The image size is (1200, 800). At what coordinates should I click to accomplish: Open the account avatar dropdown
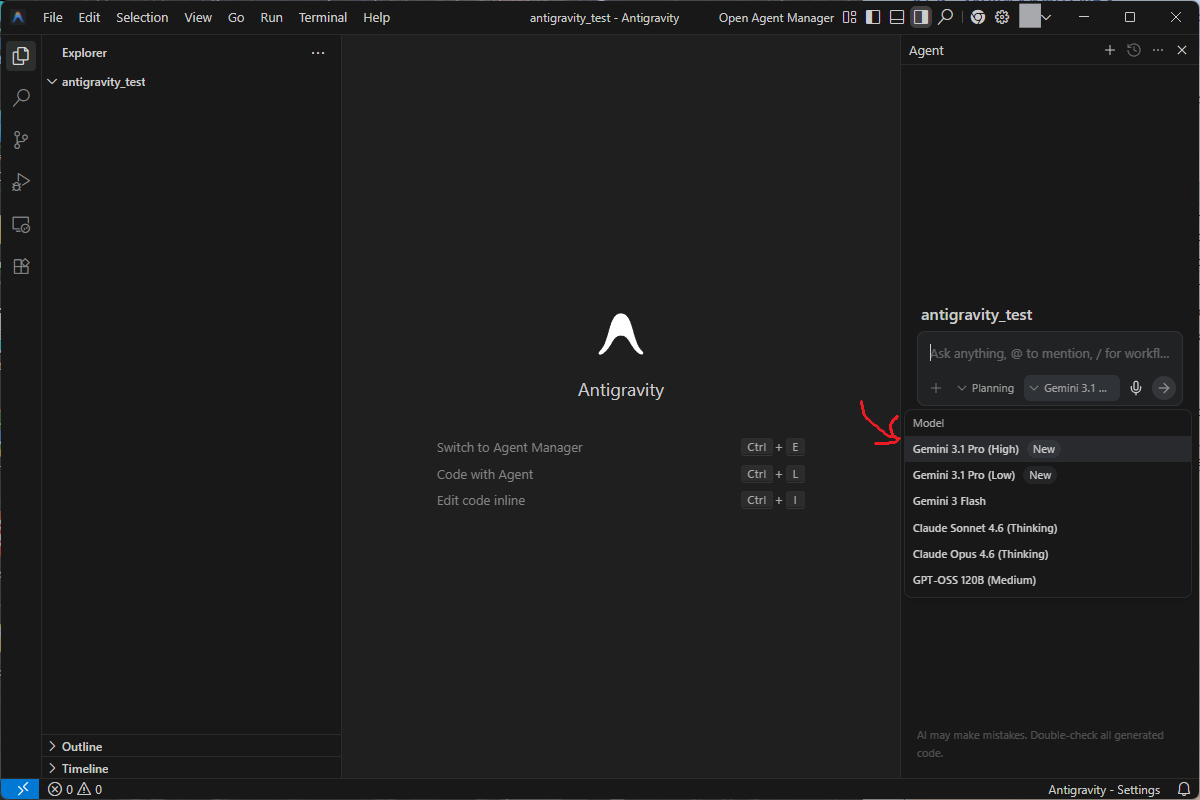tap(1035, 17)
